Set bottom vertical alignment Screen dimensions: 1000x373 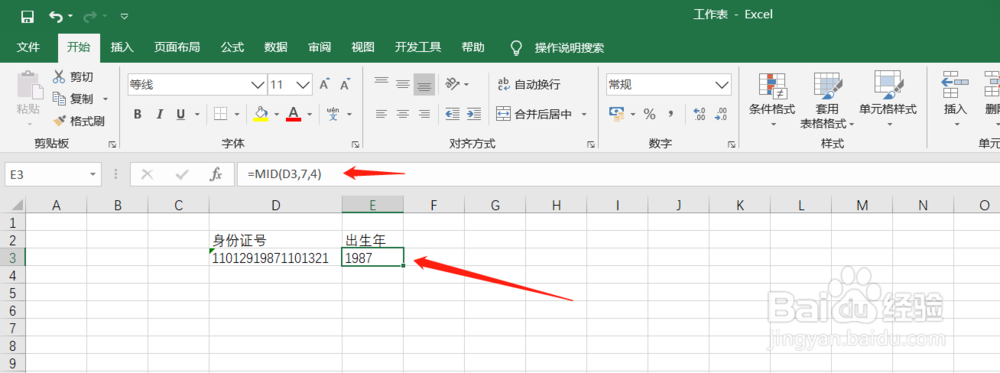tap(424, 84)
